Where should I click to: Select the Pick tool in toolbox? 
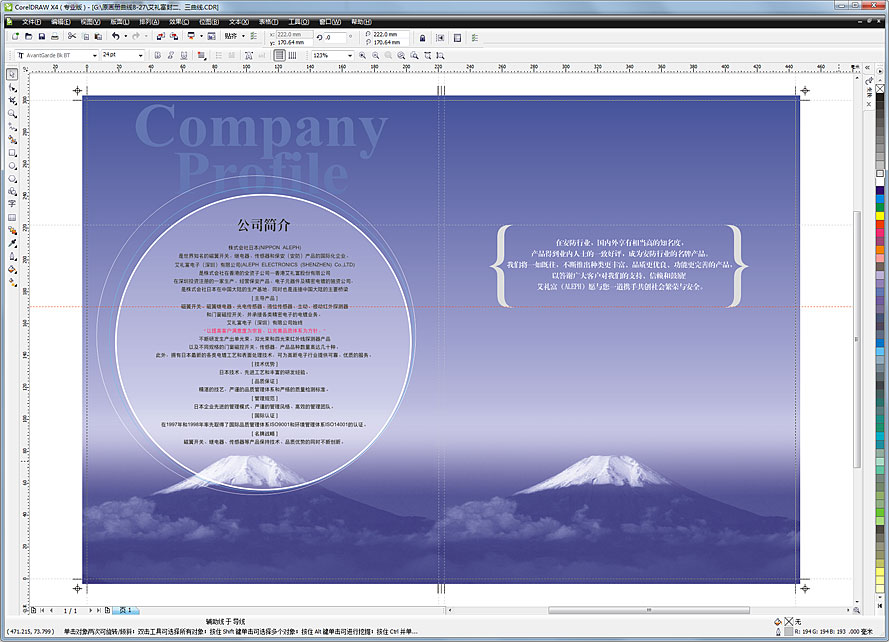(x=12, y=74)
